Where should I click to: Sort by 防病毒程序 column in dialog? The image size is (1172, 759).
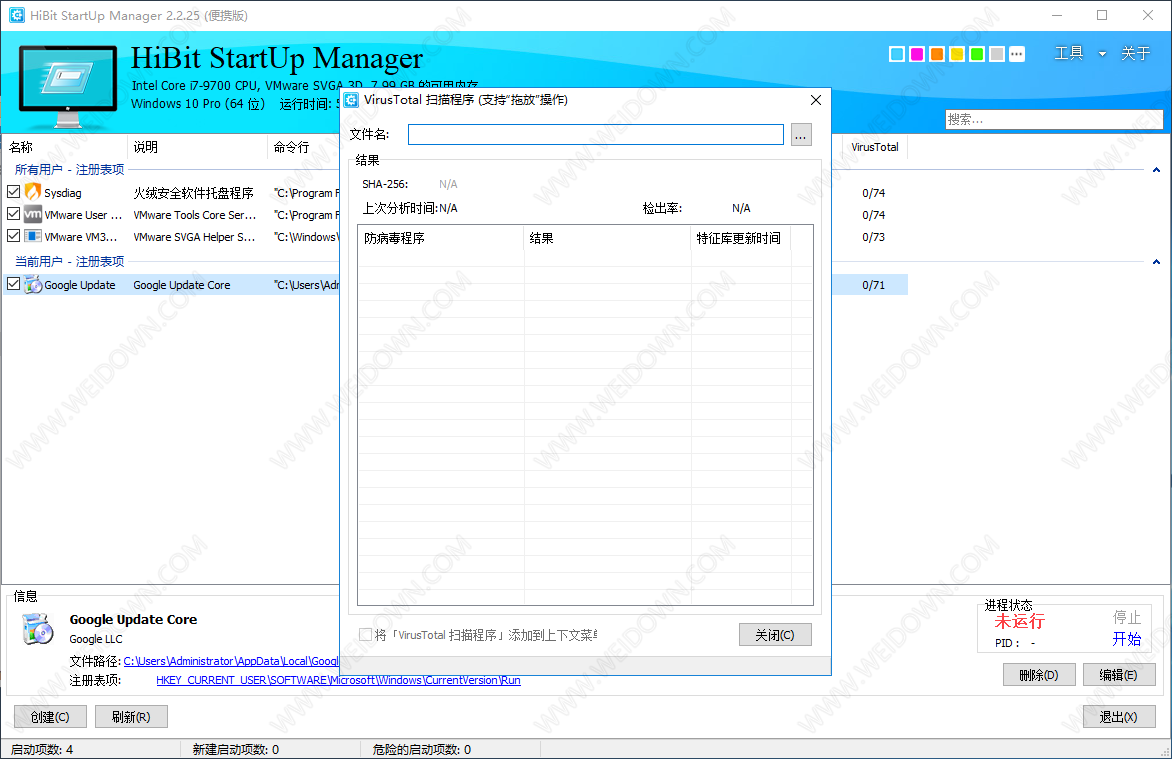pyautogui.click(x=441, y=239)
